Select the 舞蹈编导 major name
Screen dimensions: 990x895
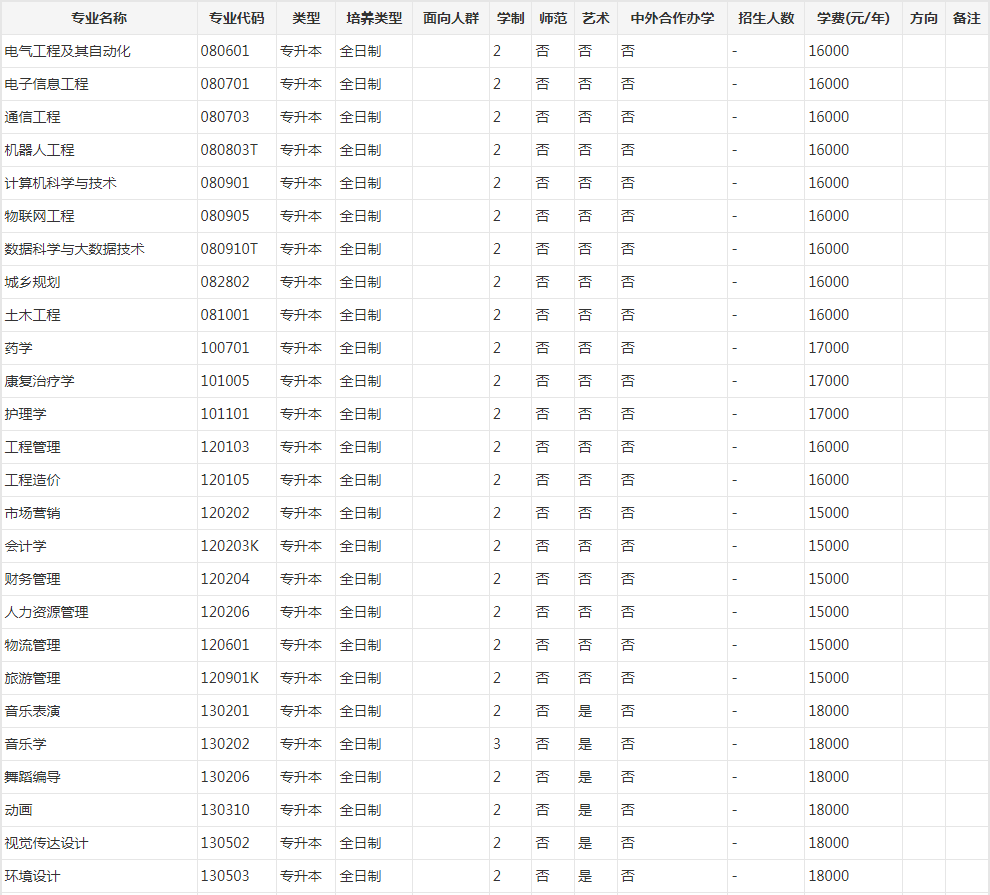click(33, 777)
